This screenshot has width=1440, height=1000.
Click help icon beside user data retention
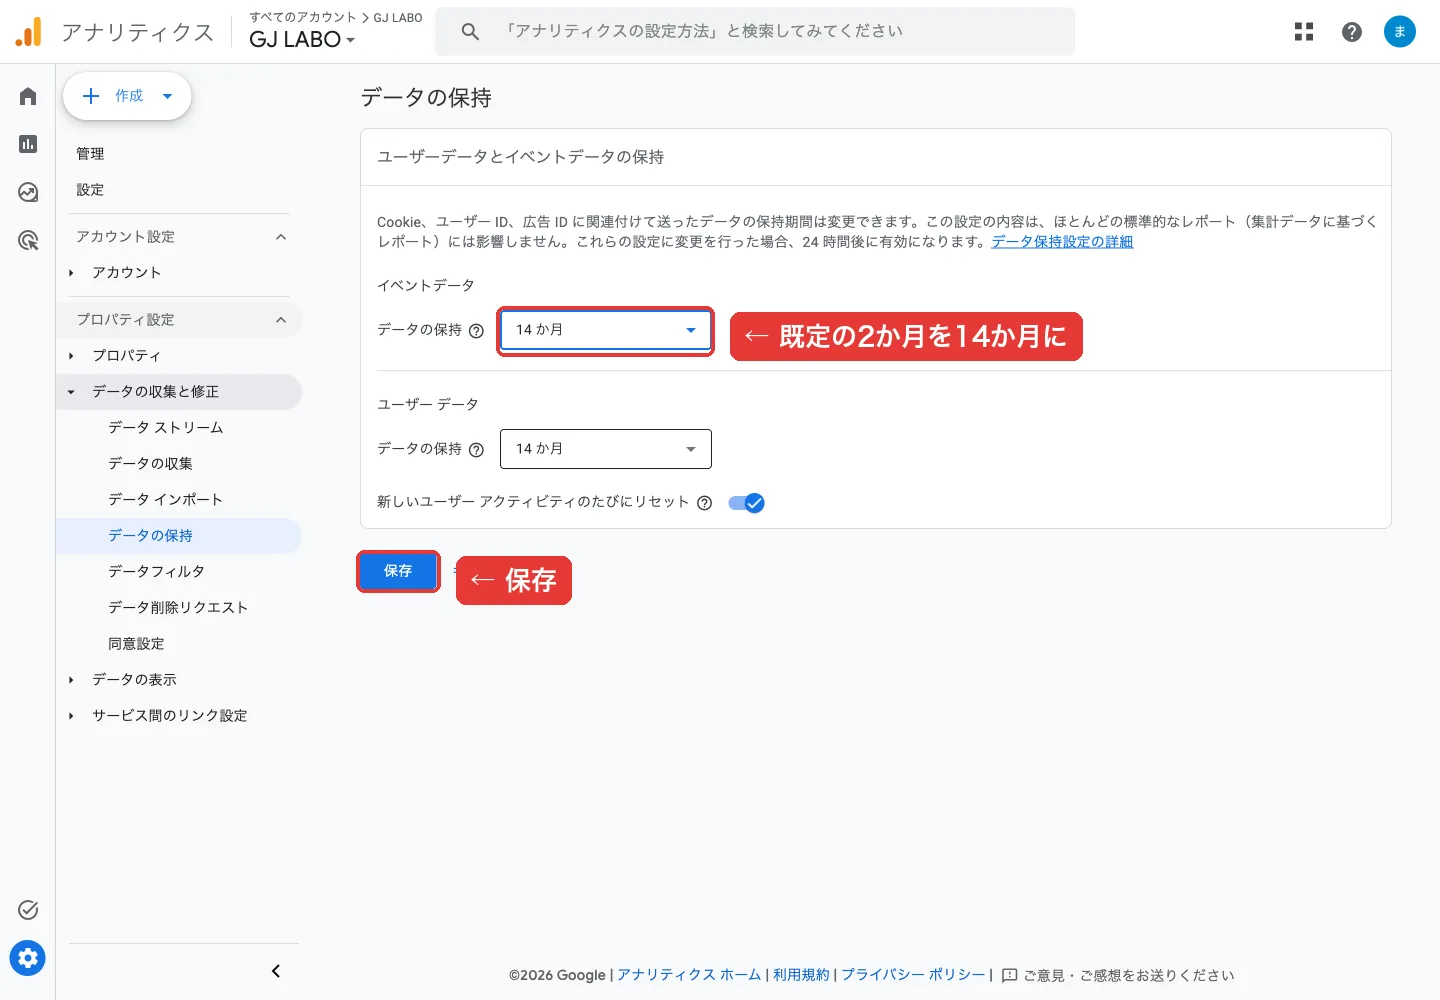pyautogui.click(x=476, y=450)
